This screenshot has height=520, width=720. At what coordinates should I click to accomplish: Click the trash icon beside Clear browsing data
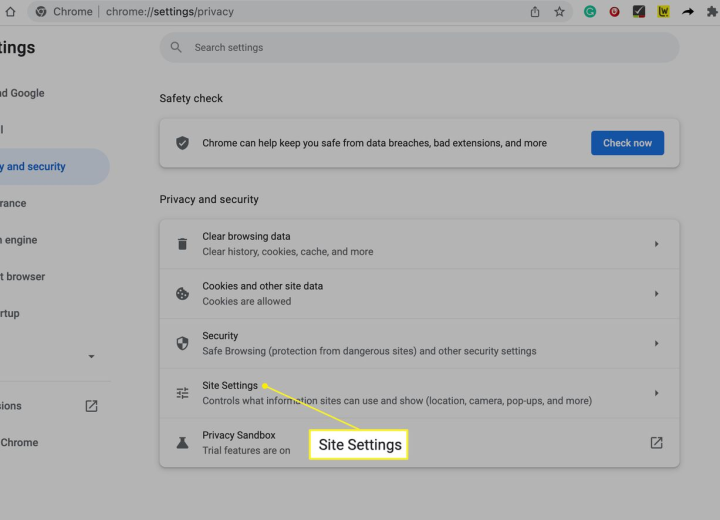182,244
